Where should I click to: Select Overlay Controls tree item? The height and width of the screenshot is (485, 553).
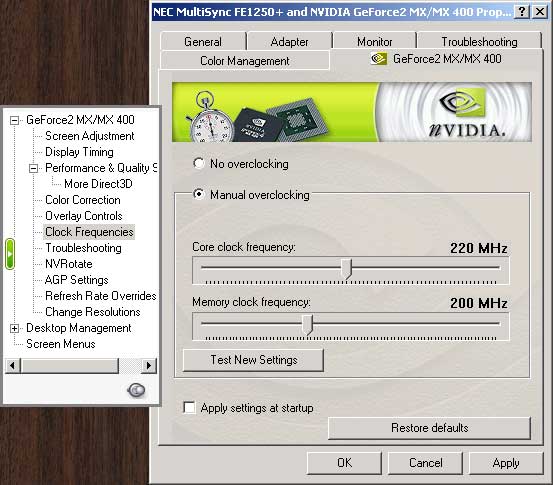pyautogui.click(x=84, y=216)
